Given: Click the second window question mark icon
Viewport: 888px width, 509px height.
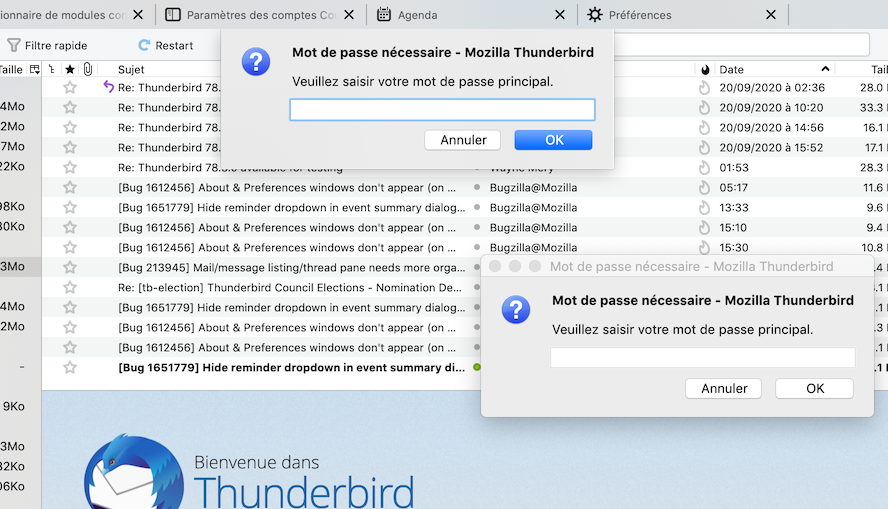Looking at the screenshot, I should [x=516, y=310].
